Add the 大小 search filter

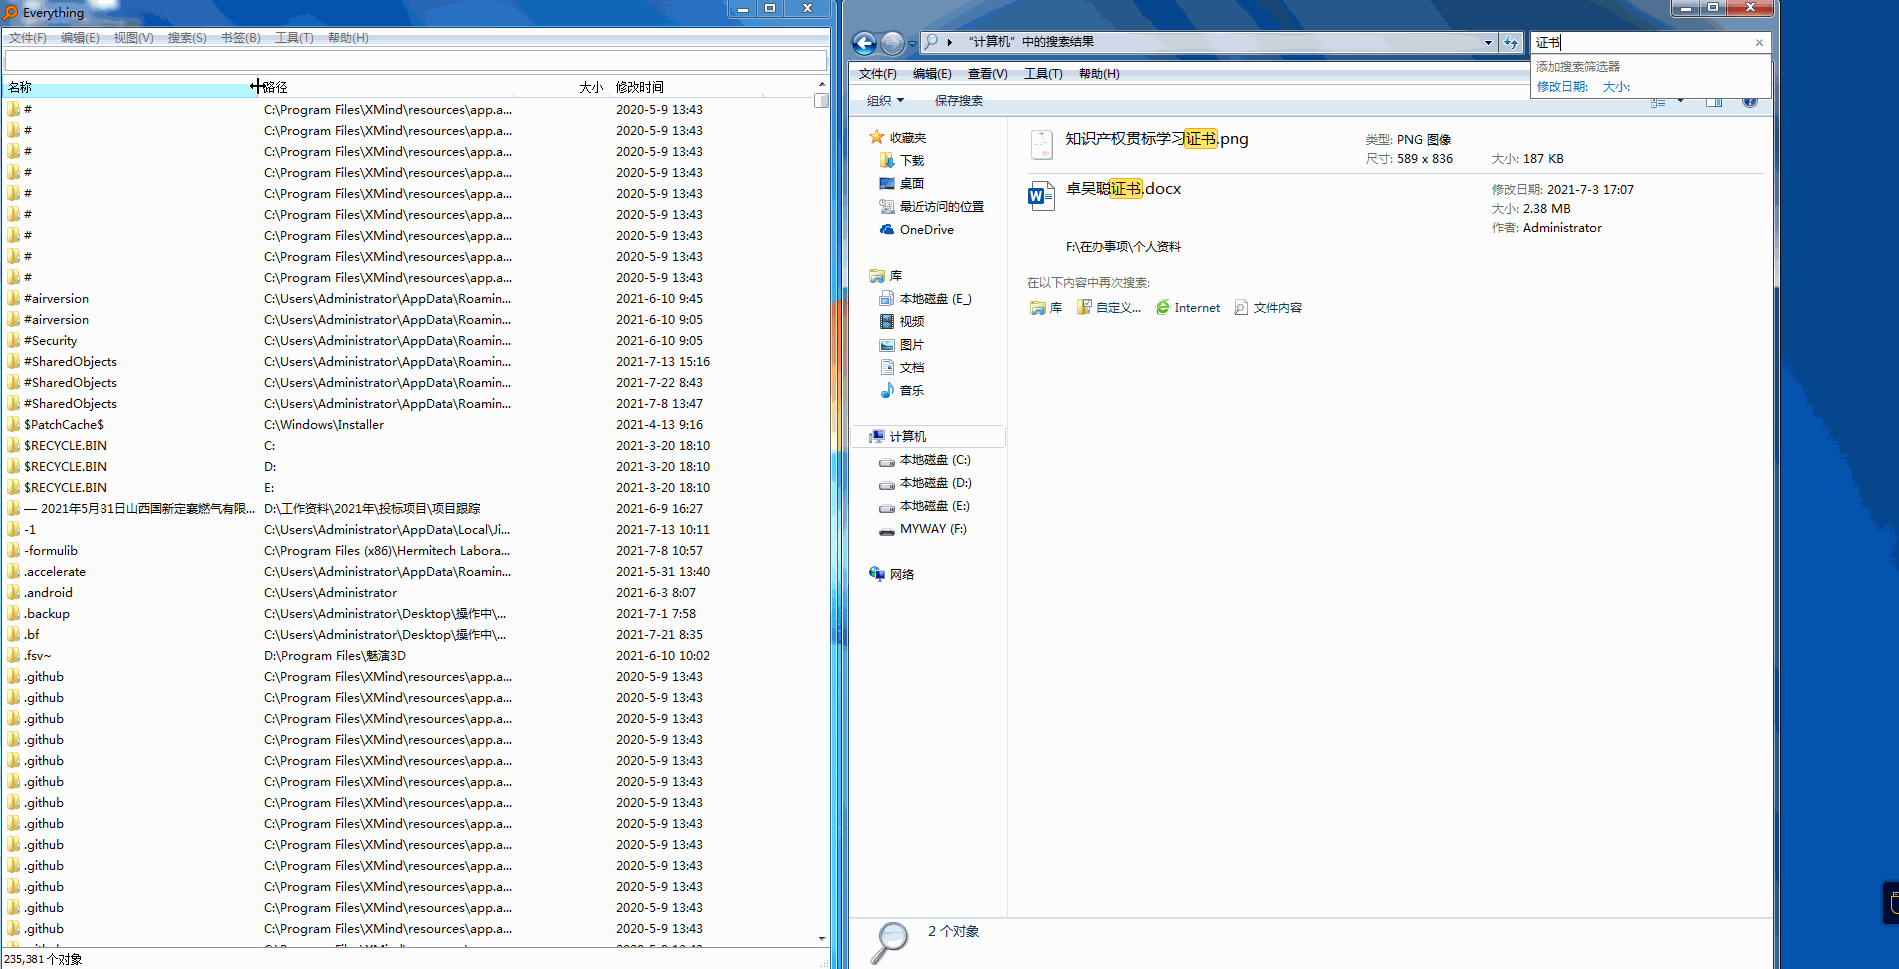1616,86
